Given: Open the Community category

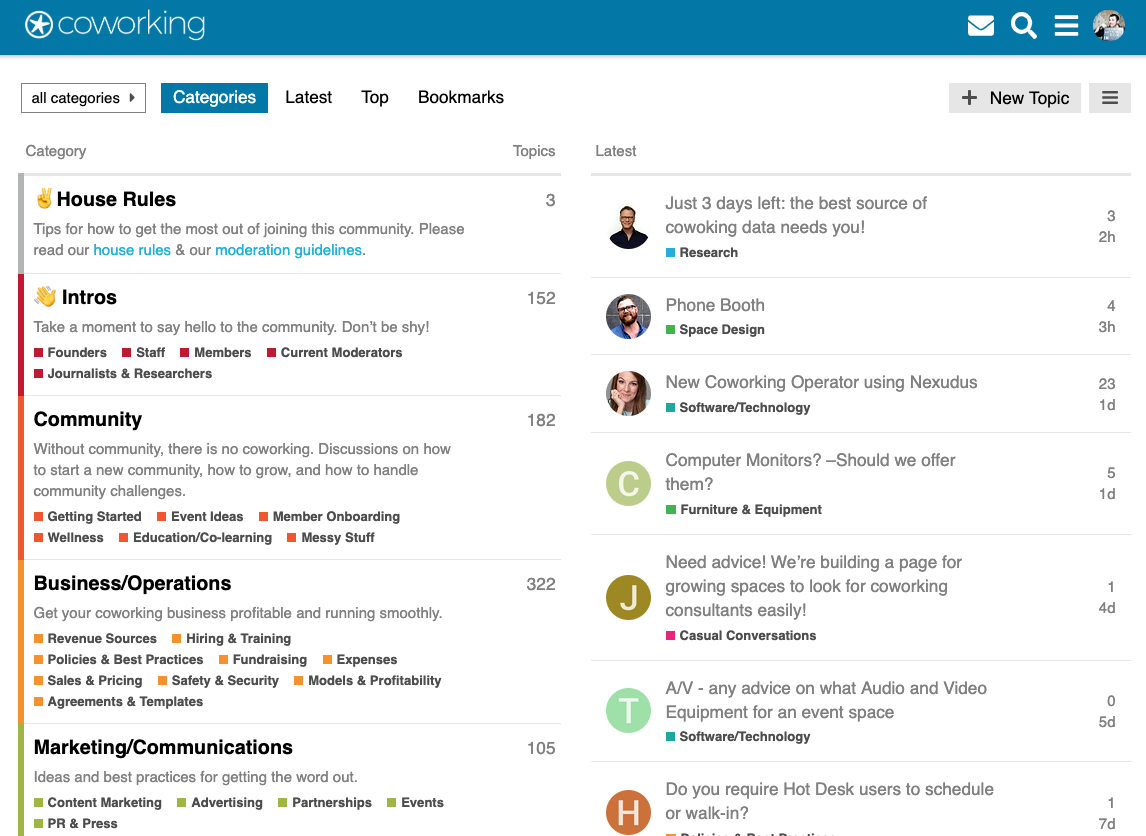Looking at the screenshot, I should pos(88,419).
